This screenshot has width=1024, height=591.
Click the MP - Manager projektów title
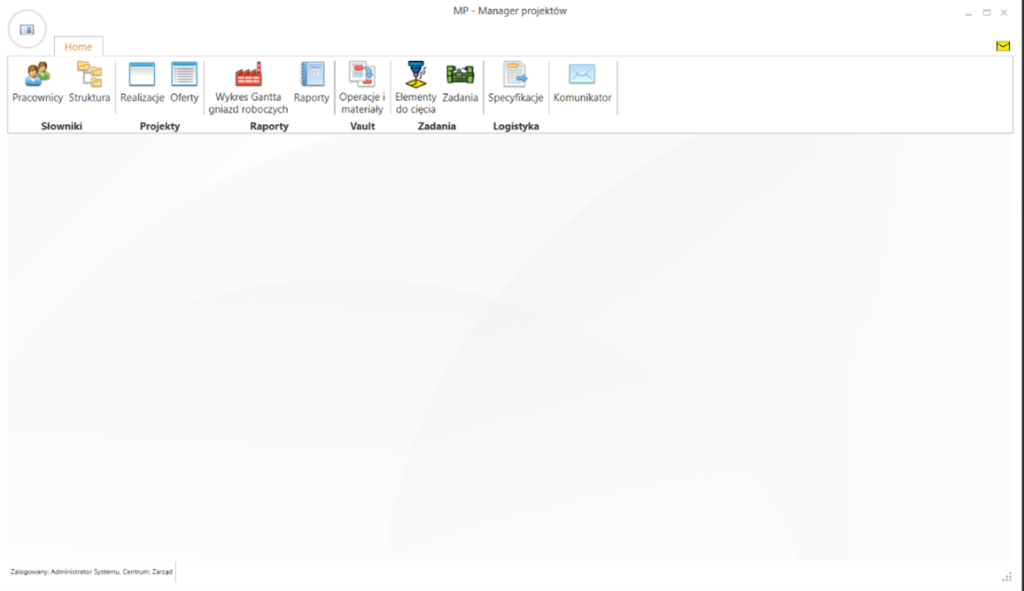(510, 11)
